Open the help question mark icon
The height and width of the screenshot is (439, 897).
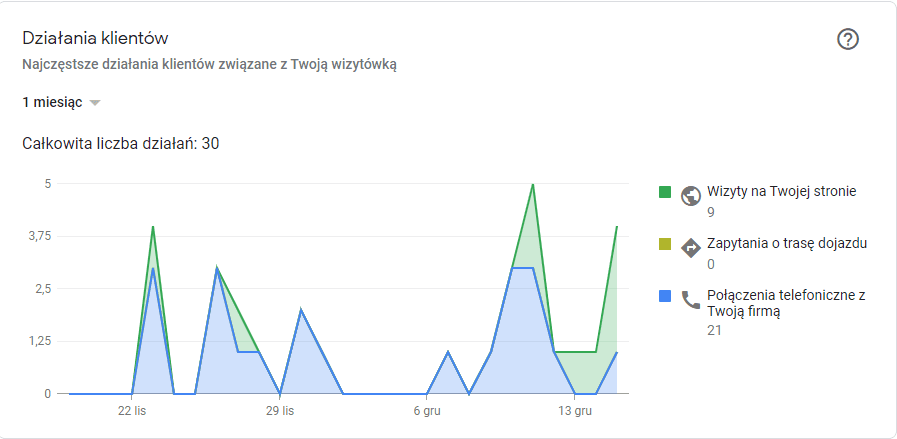coord(848,39)
